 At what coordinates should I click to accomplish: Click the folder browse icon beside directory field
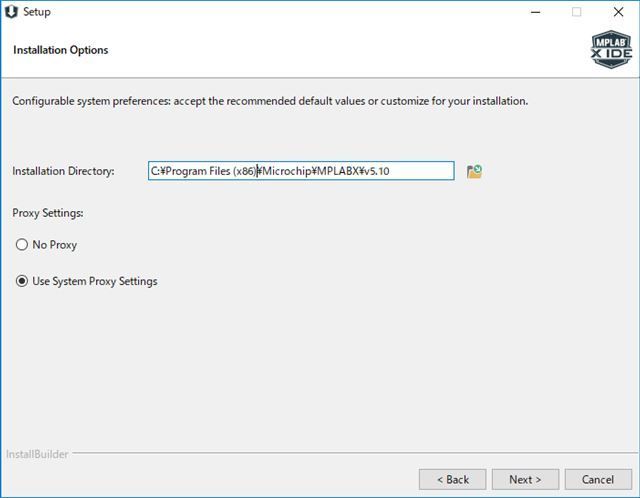click(474, 171)
